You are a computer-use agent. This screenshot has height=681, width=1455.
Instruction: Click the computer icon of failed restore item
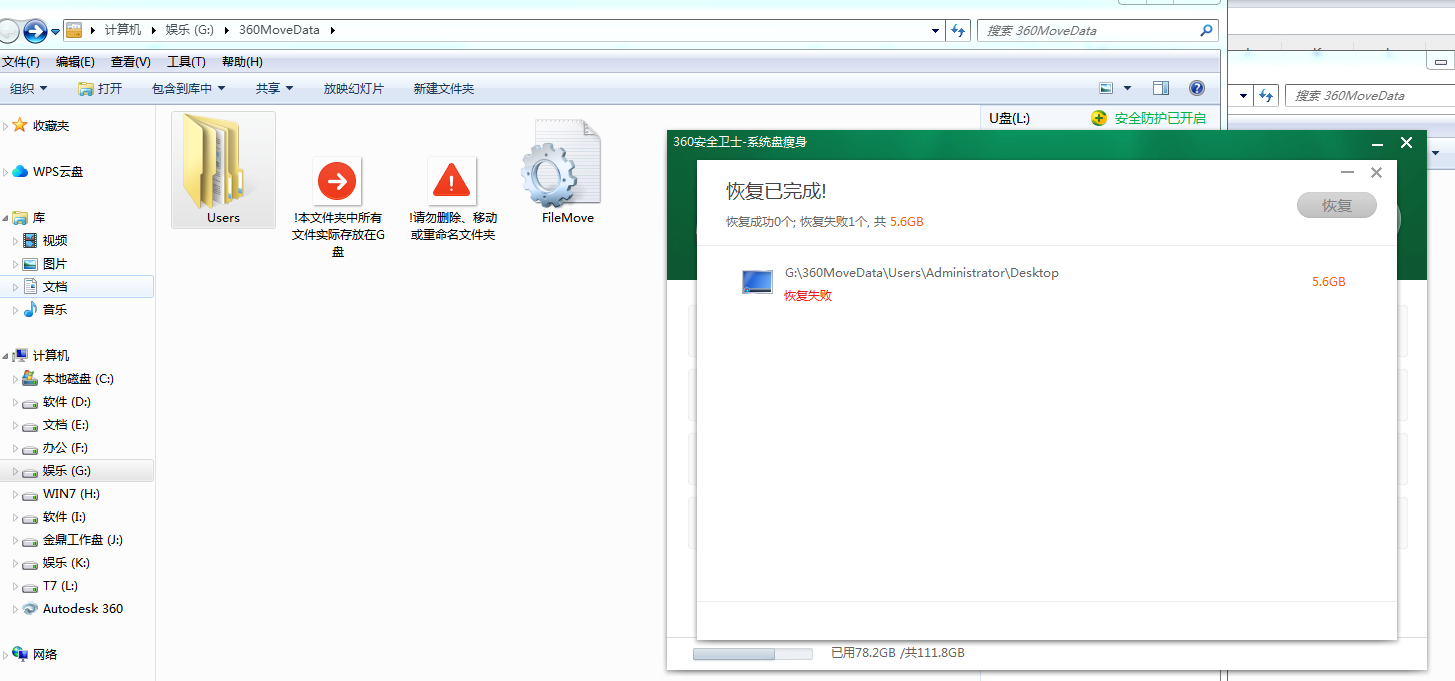[757, 282]
